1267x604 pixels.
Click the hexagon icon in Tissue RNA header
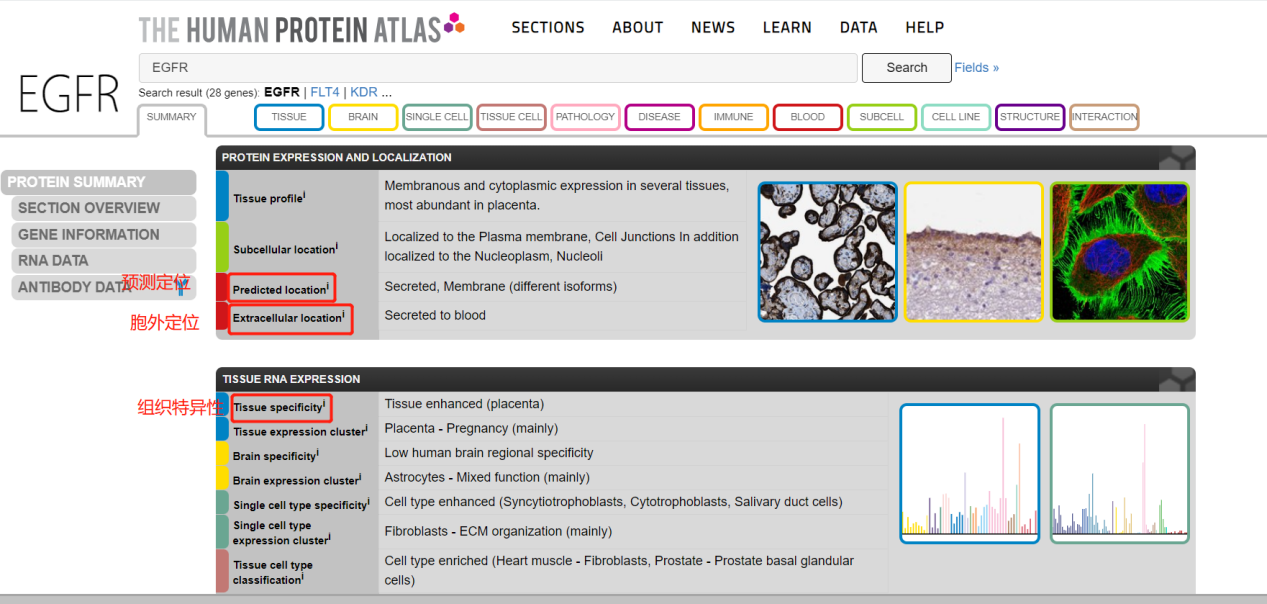click(x=1180, y=380)
